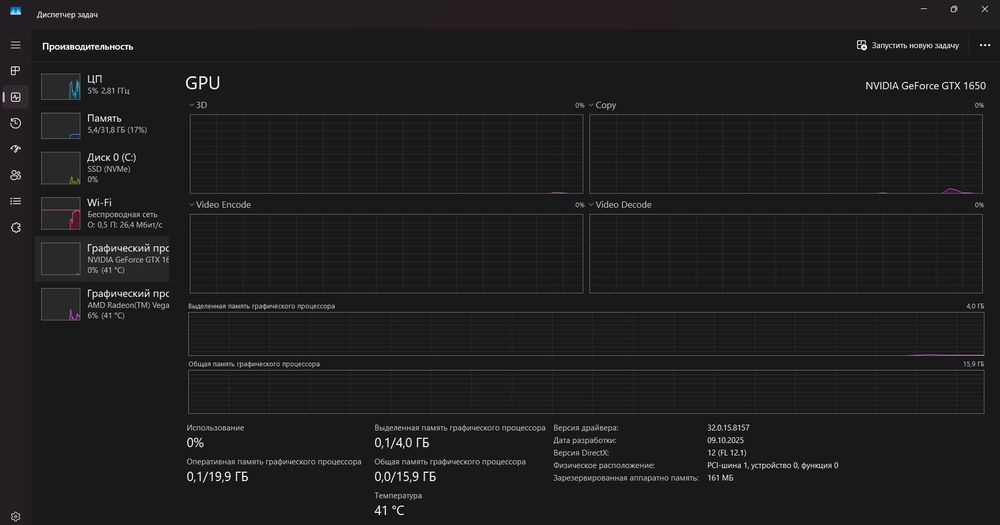Viewport: 1000px width, 525px height.
Task: Select the ЦП performance item
Action: pyautogui.click(x=102, y=86)
